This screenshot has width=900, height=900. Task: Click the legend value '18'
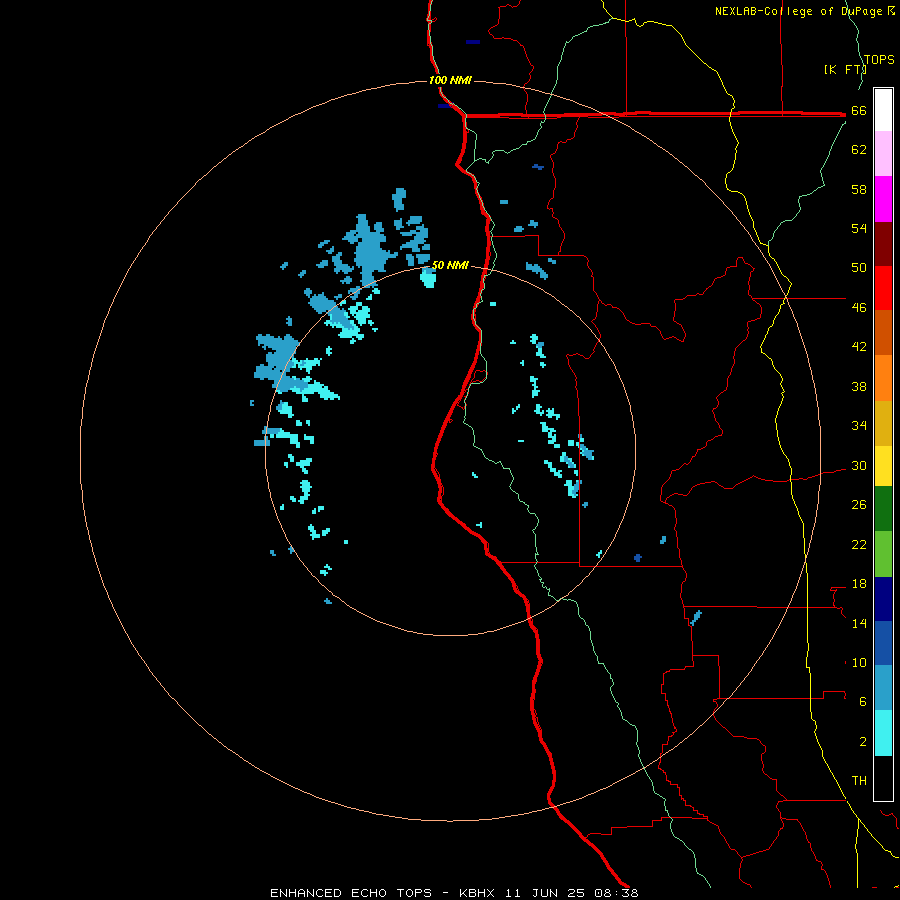(x=859, y=584)
